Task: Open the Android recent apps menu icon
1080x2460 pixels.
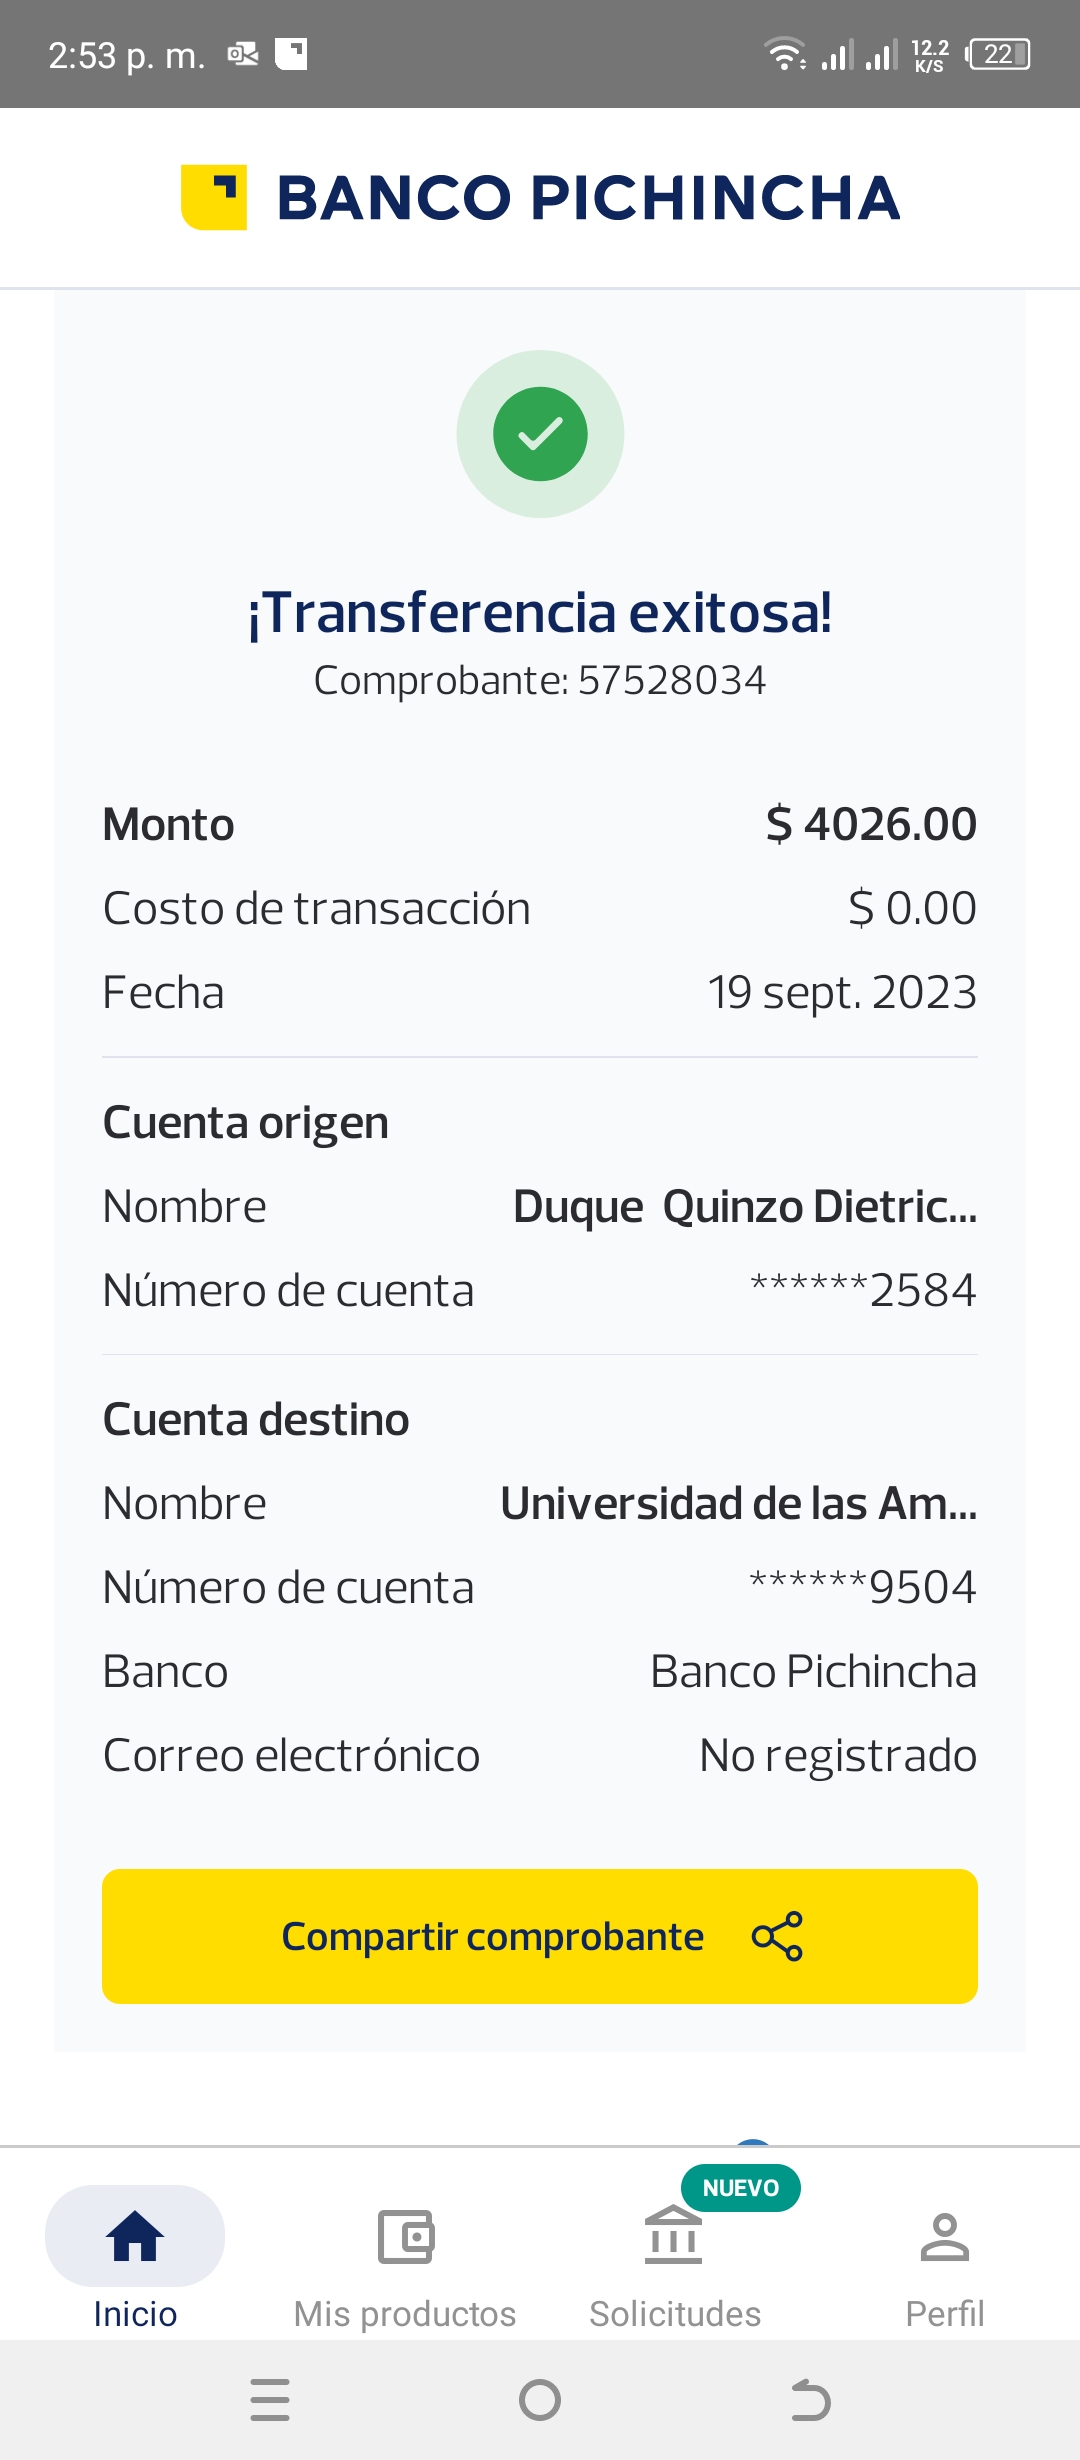Action: 270,2400
